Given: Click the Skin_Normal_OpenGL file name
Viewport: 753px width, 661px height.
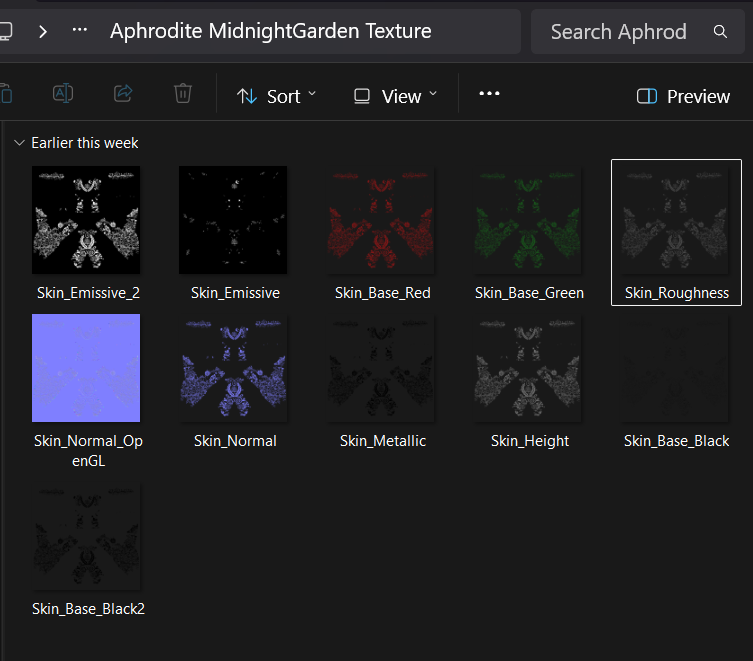Looking at the screenshot, I should [x=88, y=451].
